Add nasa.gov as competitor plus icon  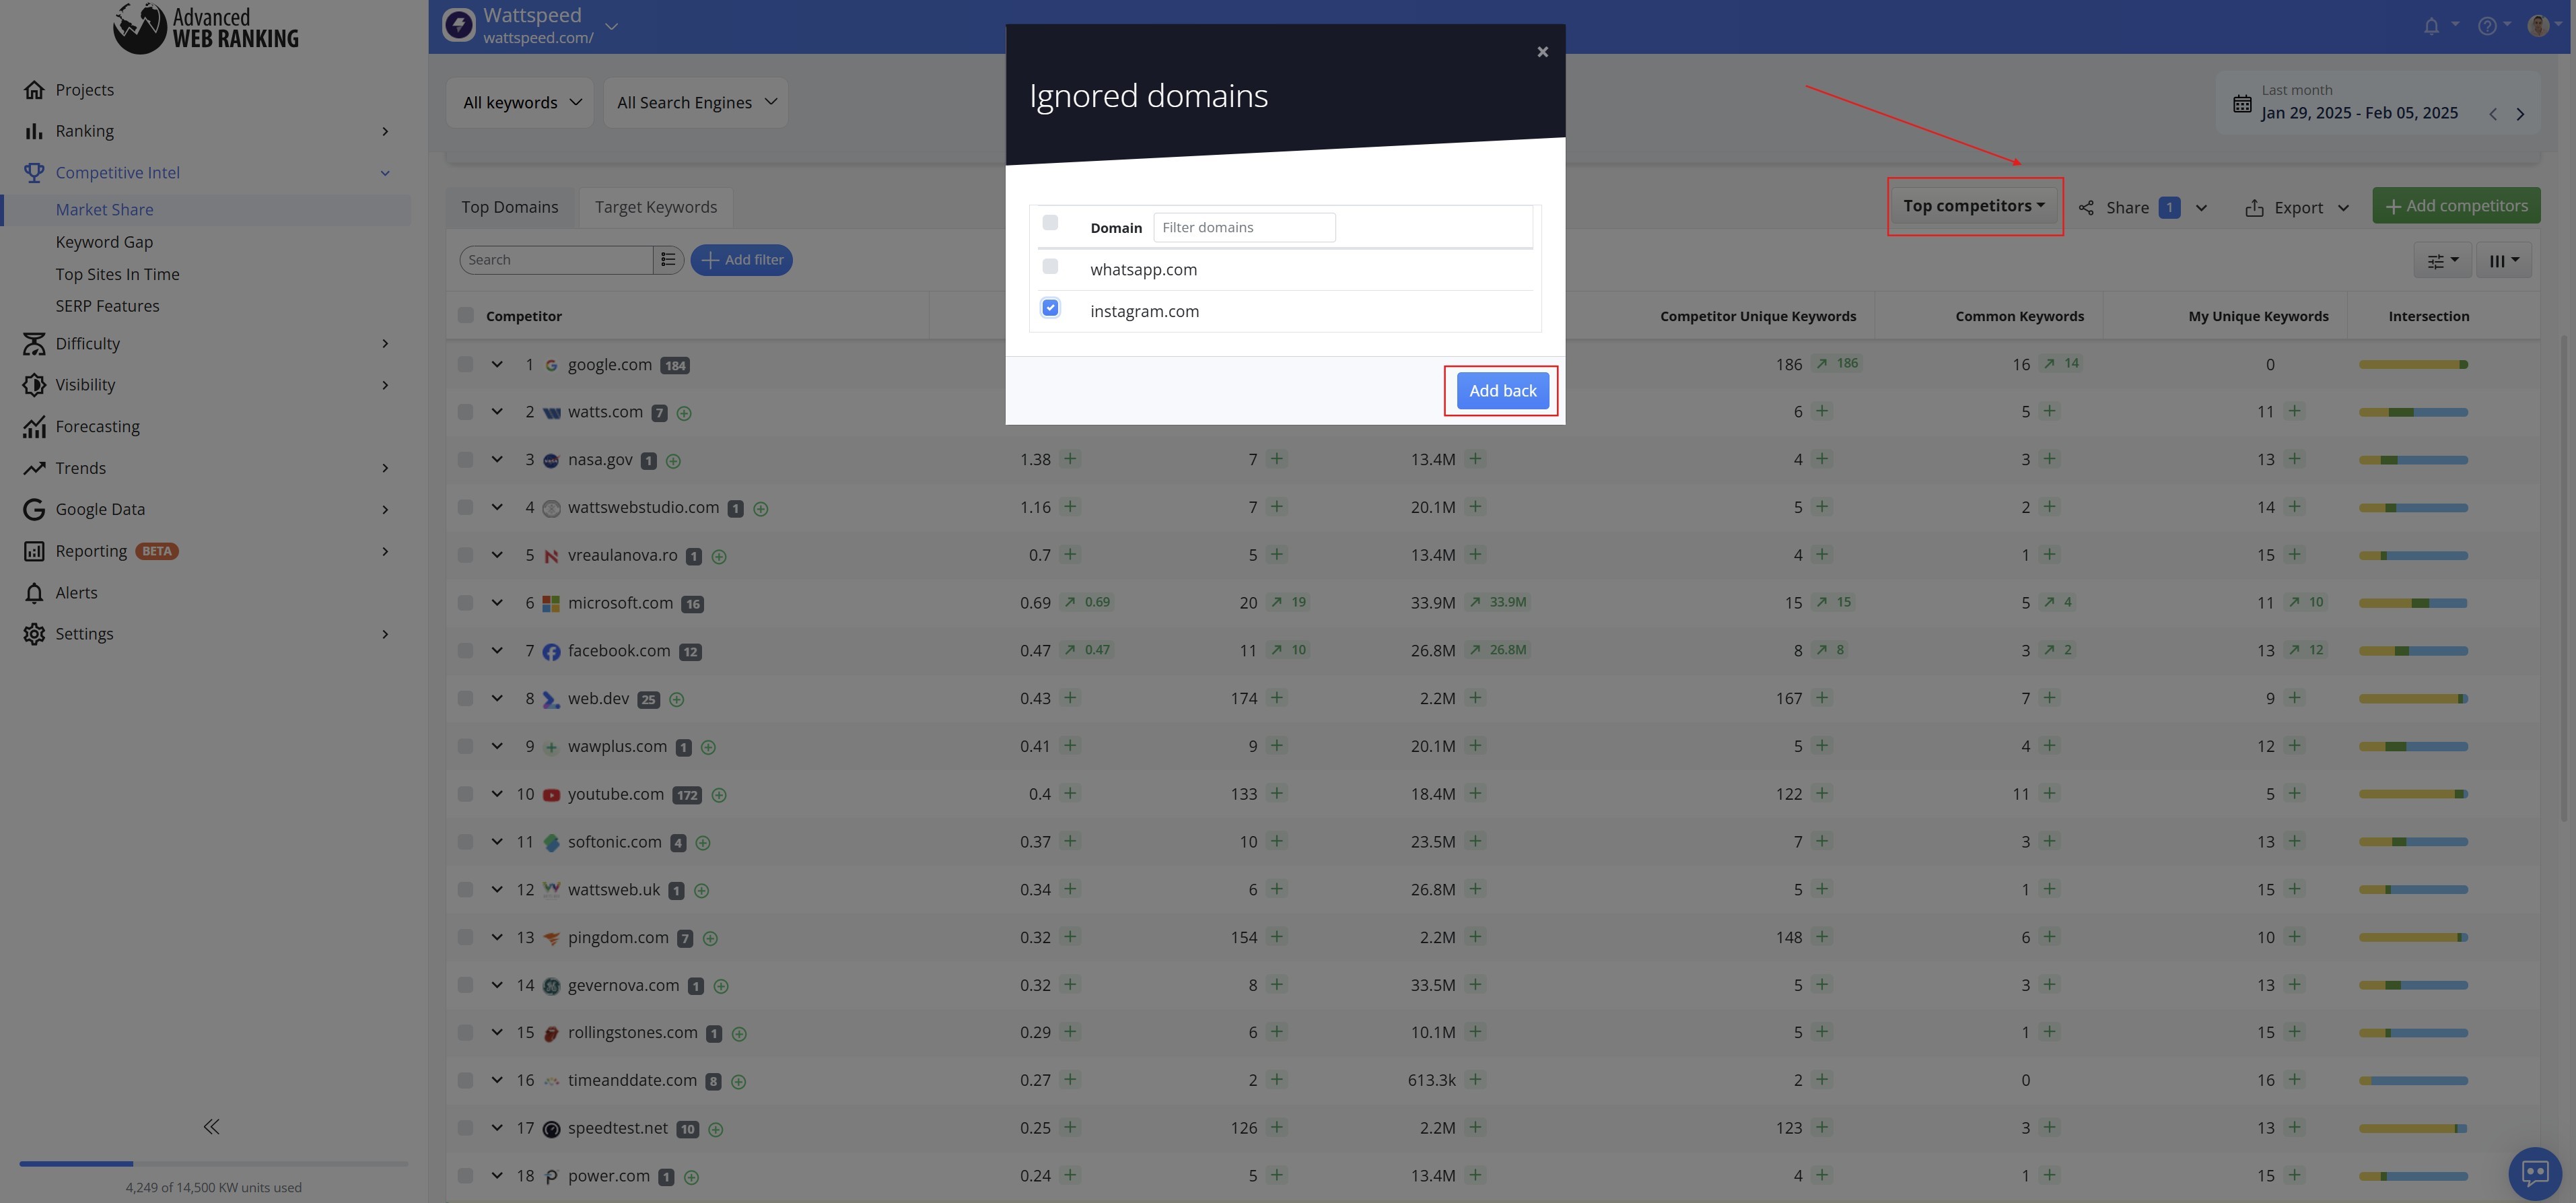pyautogui.click(x=673, y=461)
